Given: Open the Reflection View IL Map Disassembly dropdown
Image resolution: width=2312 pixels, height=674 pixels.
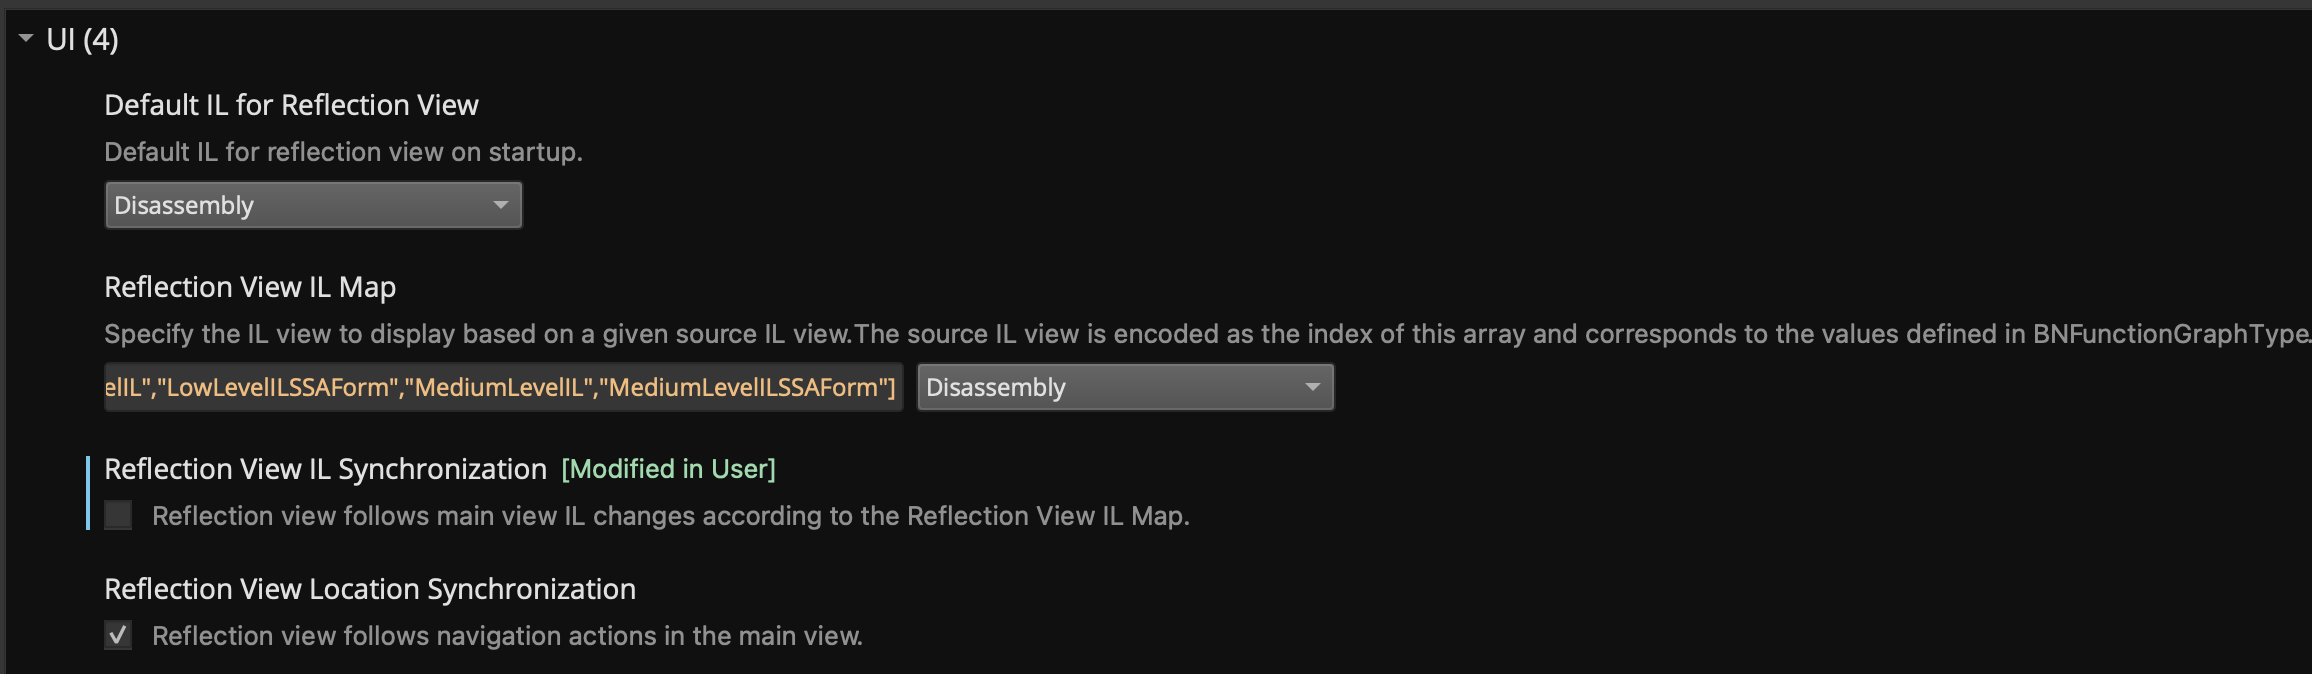Looking at the screenshot, I should [1125, 387].
